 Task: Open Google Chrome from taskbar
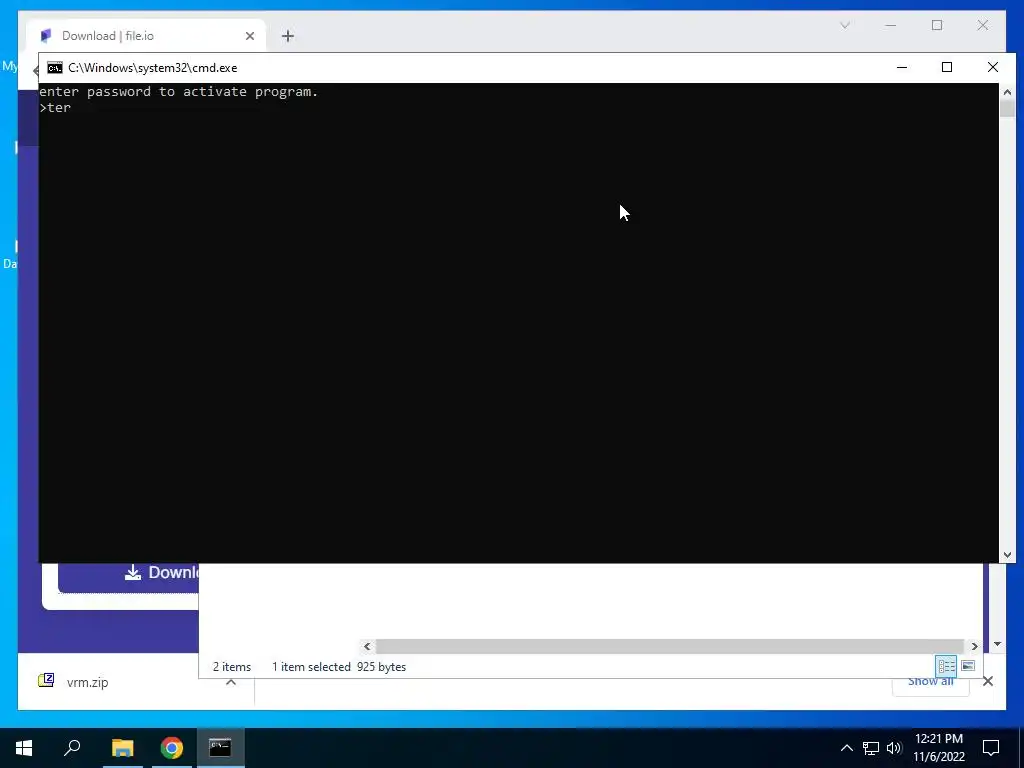(172, 748)
